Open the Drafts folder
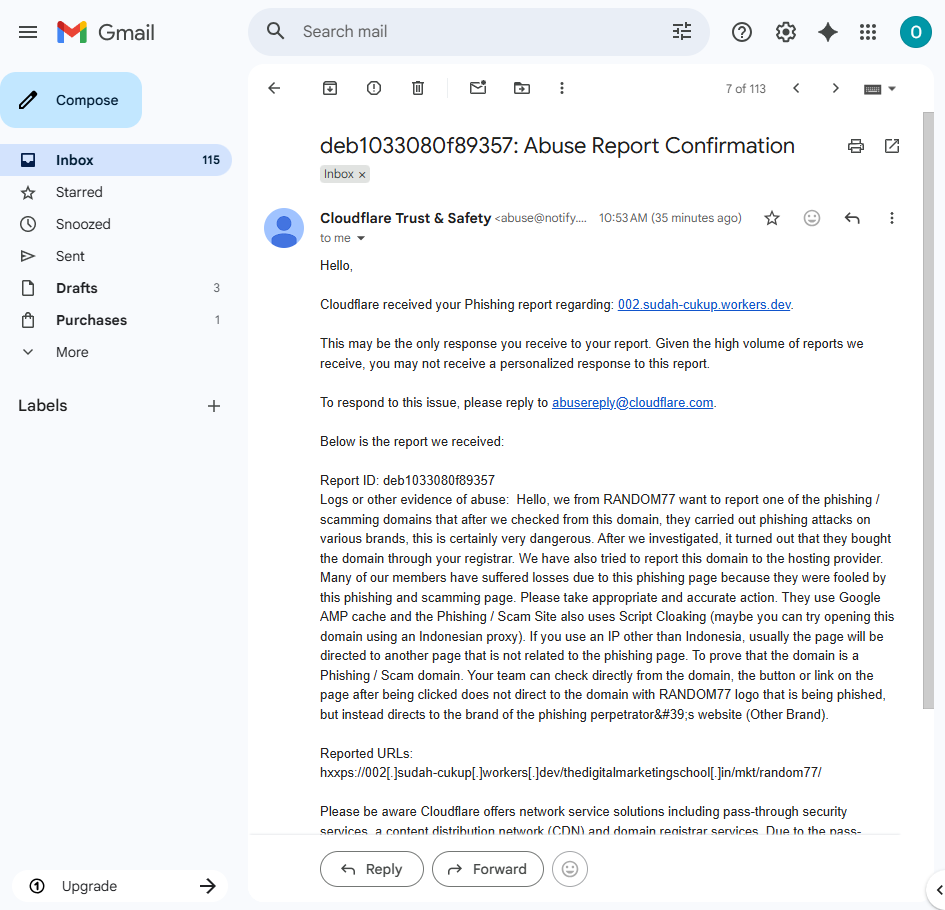Screen dimensions: 945x910 click(116, 288)
